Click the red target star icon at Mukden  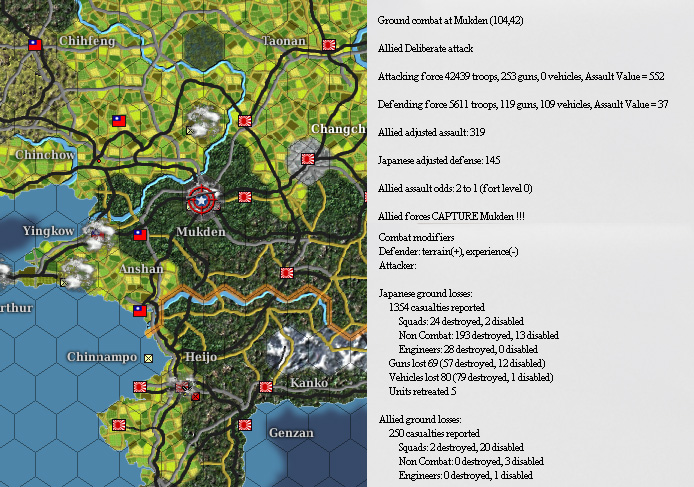[x=201, y=201]
